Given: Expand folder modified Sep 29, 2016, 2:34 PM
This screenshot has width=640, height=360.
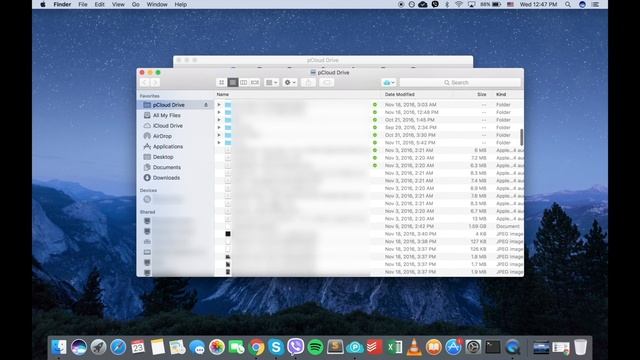Looking at the screenshot, I should [x=219, y=127].
